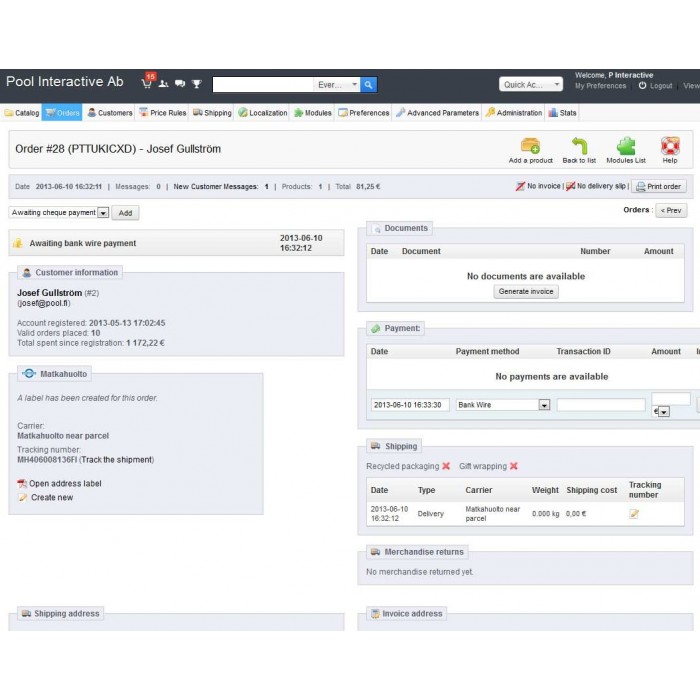Click the Documents panel icon
The height and width of the screenshot is (700, 700).
pyautogui.click(x=376, y=228)
